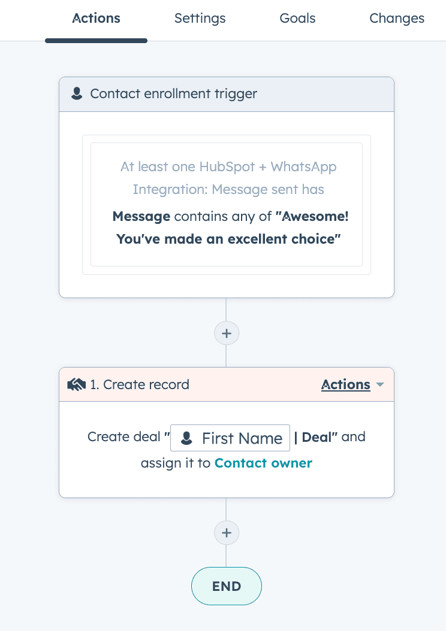Click the person icon inside First Name token

[x=186, y=438]
